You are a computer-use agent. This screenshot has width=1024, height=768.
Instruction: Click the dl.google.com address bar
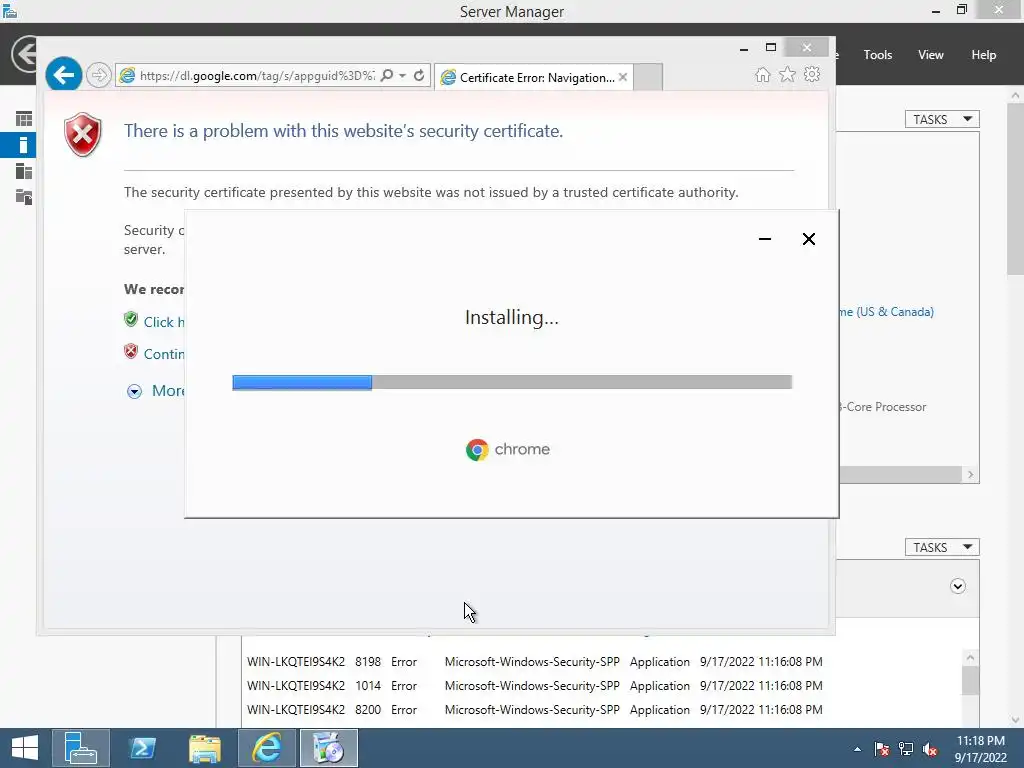click(257, 76)
